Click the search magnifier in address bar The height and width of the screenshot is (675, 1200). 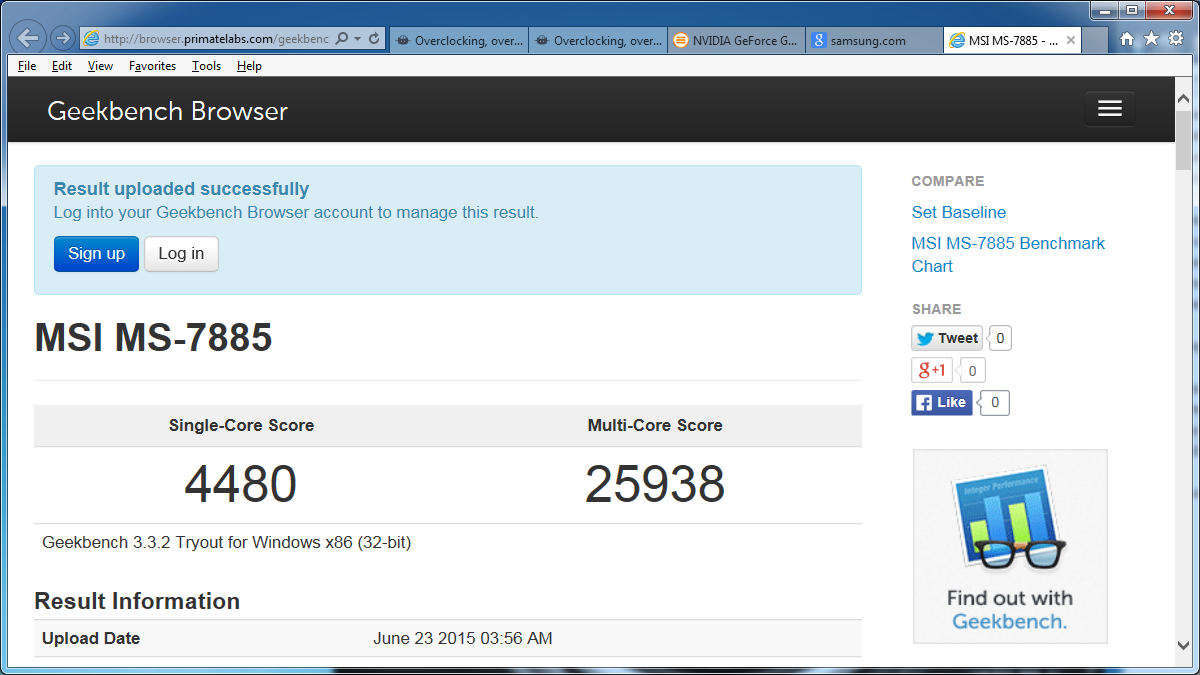click(x=341, y=39)
